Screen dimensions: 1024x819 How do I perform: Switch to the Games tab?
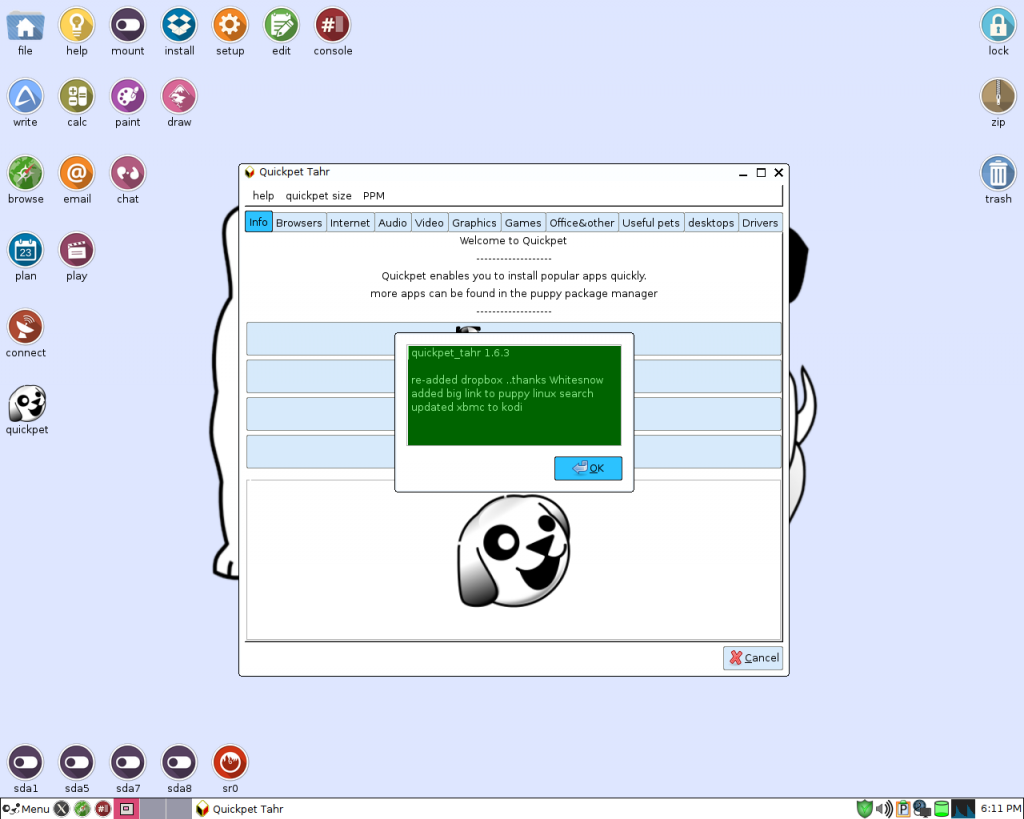(522, 223)
